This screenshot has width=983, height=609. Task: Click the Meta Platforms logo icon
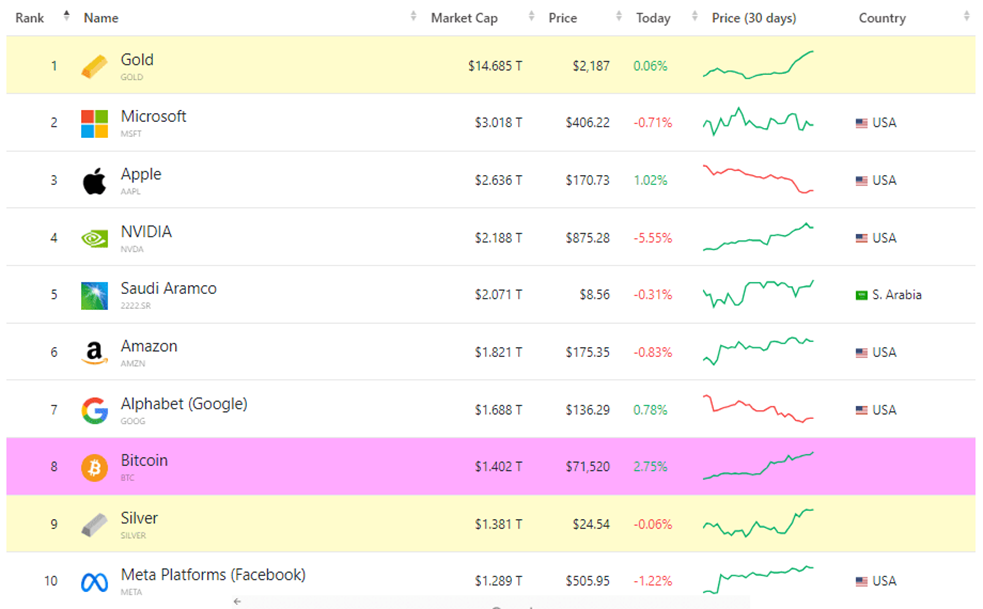[94, 583]
